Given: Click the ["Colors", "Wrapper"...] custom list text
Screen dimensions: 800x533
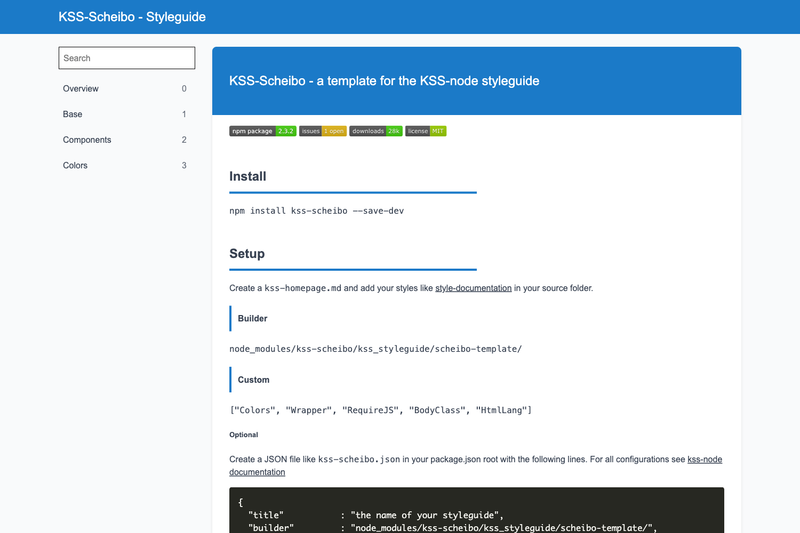Looking at the screenshot, I should (x=381, y=410).
